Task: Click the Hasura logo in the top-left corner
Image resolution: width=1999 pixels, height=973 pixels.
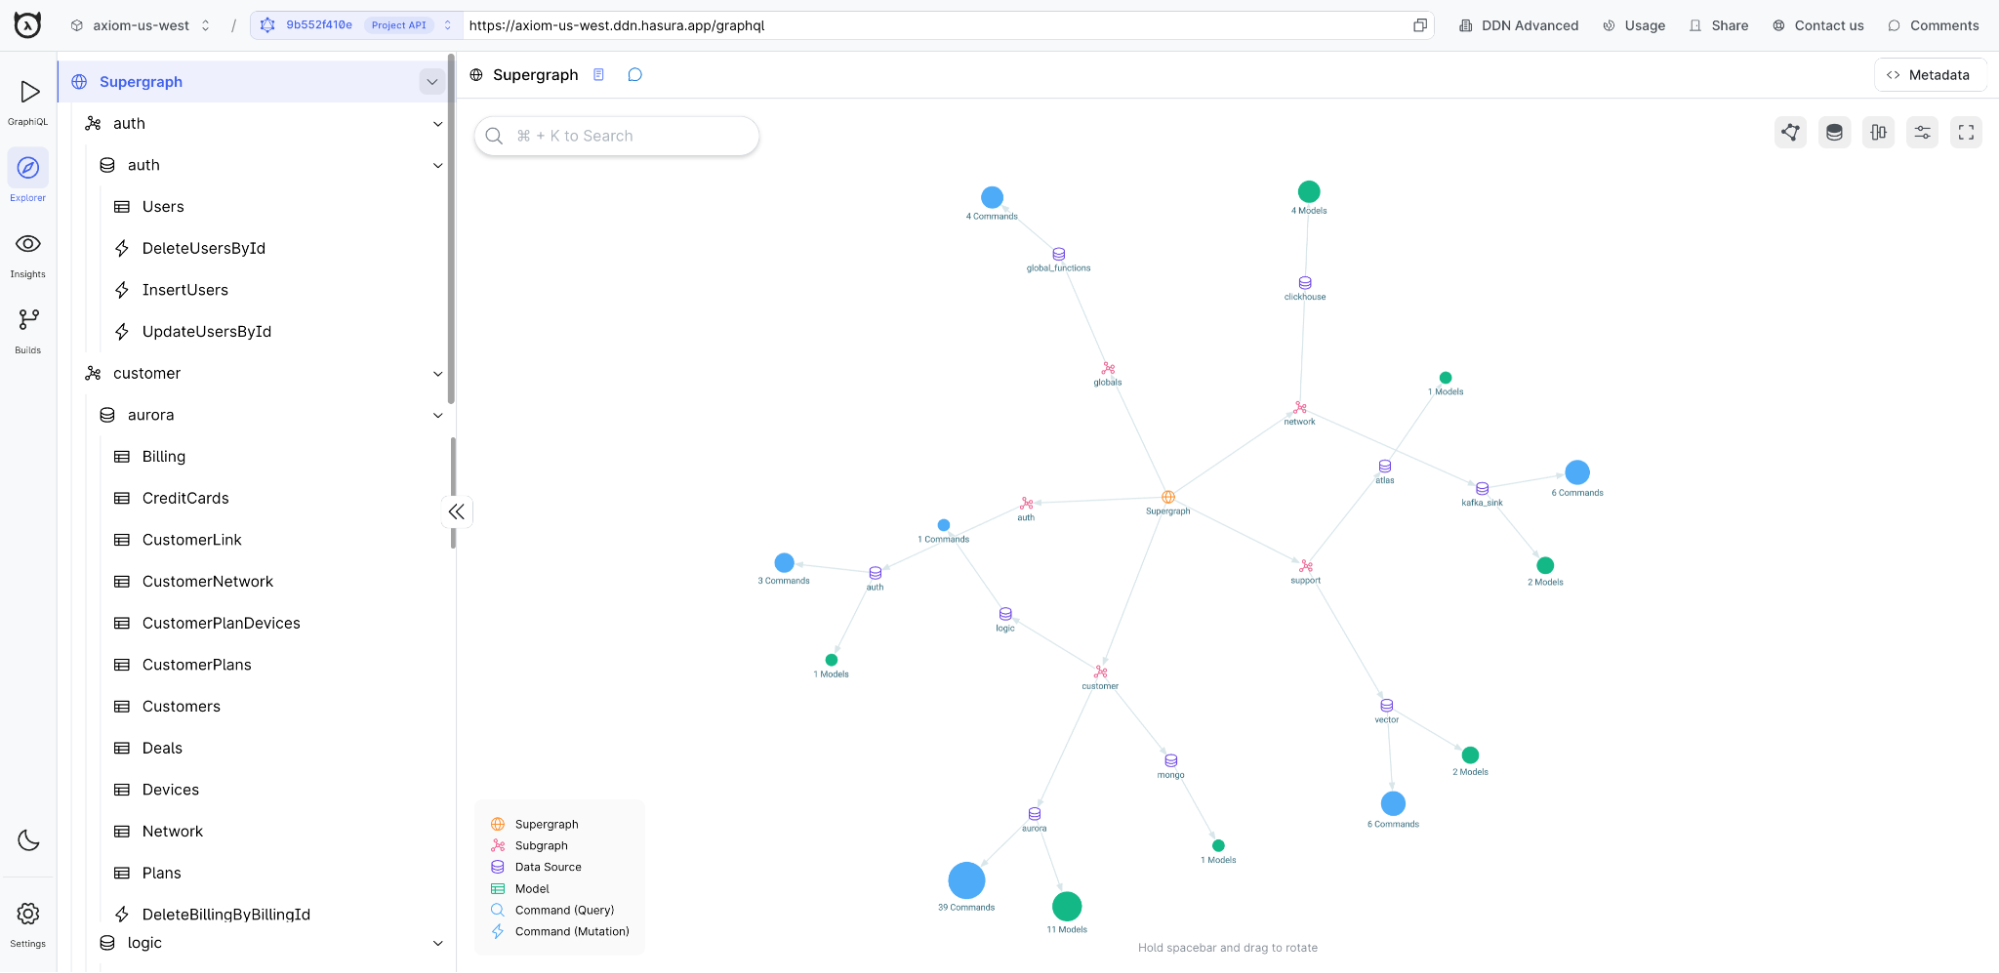Action: [28, 25]
